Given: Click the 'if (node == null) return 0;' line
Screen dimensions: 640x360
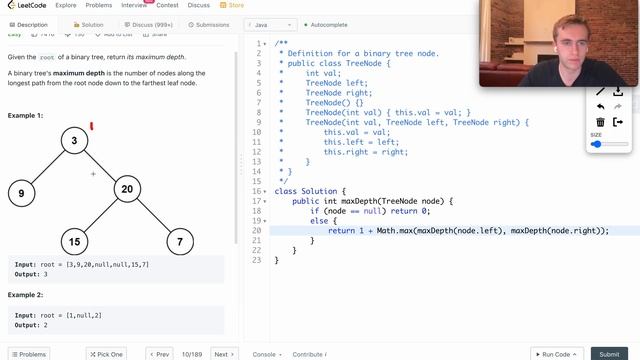Looking at the screenshot, I should pyautogui.click(x=370, y=211).
